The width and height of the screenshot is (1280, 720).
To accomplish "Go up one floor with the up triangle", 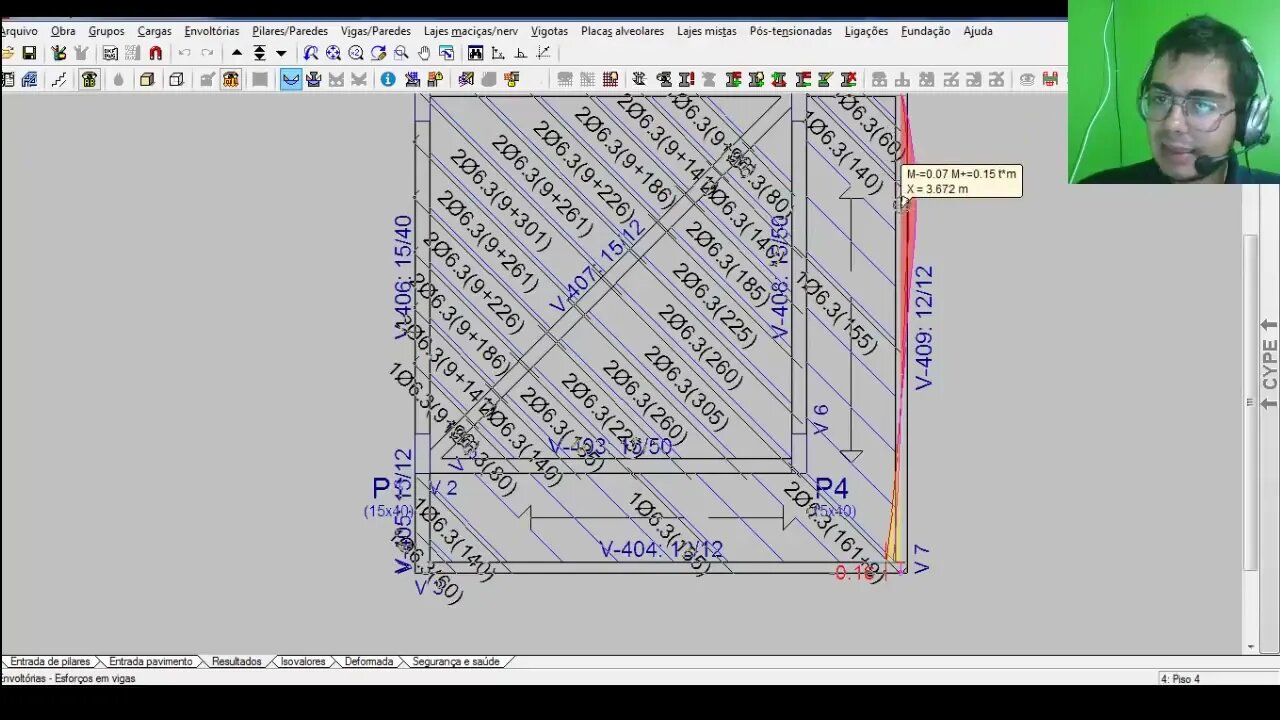I will pos(237,53).
